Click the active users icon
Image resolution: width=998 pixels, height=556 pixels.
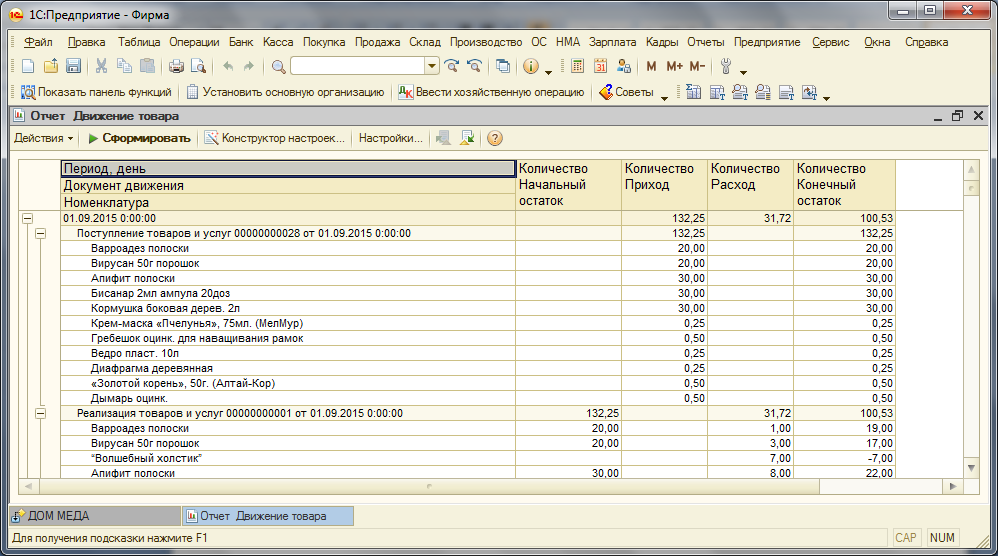[624, 66]
